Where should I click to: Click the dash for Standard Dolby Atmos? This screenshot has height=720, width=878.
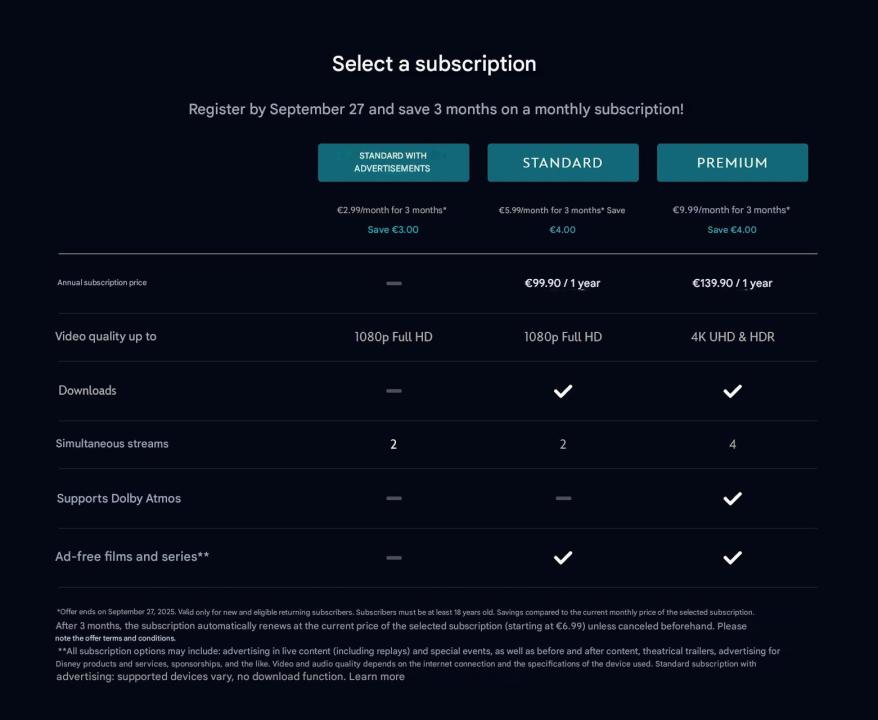tap(563, 498)
